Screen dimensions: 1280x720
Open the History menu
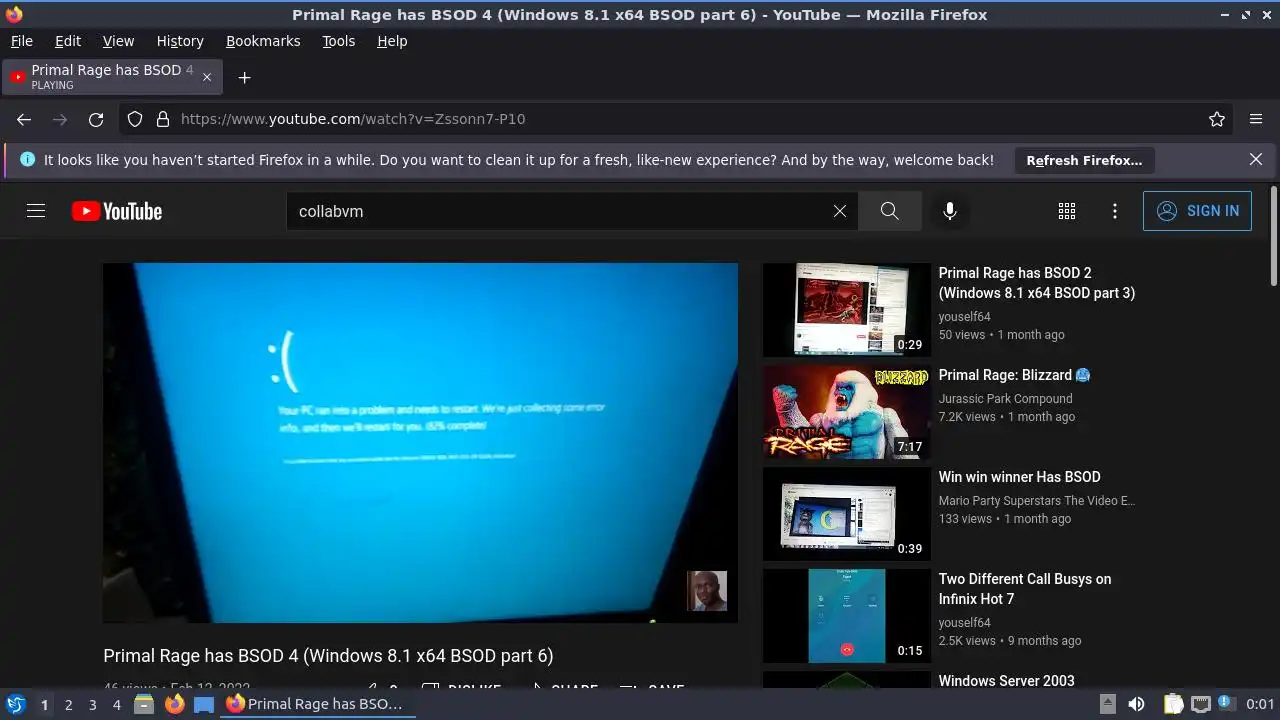(x=180, y=41)
